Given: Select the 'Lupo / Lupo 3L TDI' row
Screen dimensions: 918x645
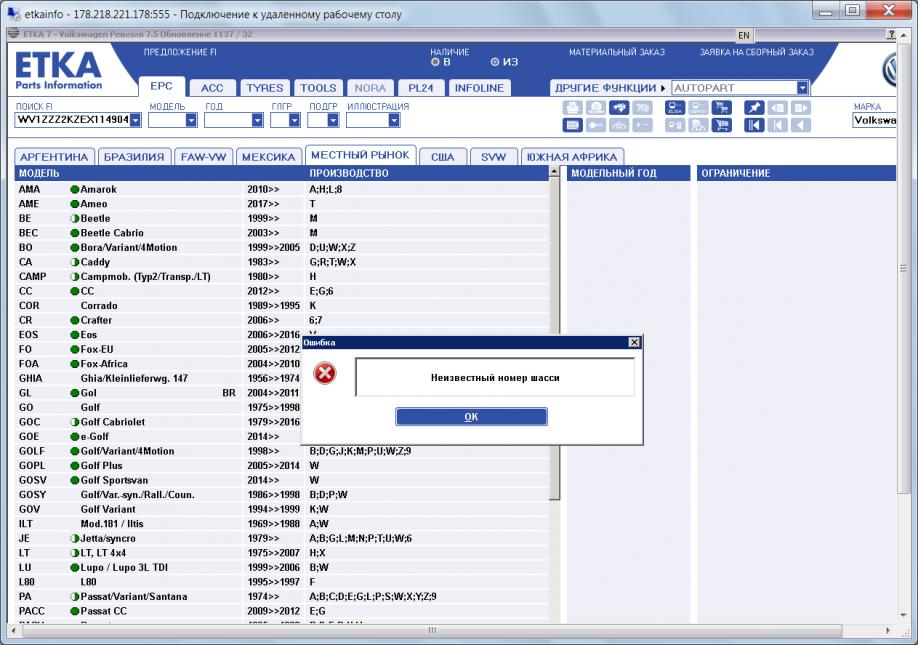Looking at the screenshot, I should coord(282,567).
